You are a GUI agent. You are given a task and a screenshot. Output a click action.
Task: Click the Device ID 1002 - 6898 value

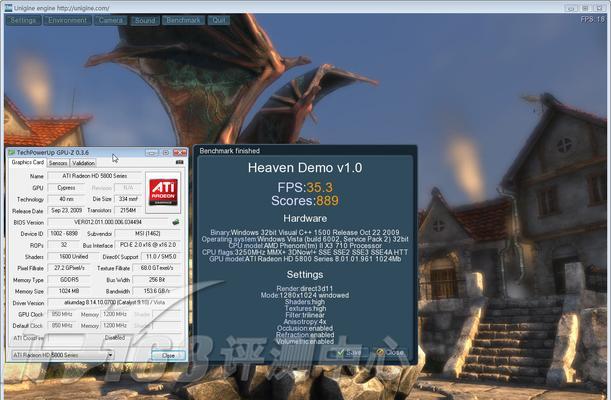(x=64, y=234)
